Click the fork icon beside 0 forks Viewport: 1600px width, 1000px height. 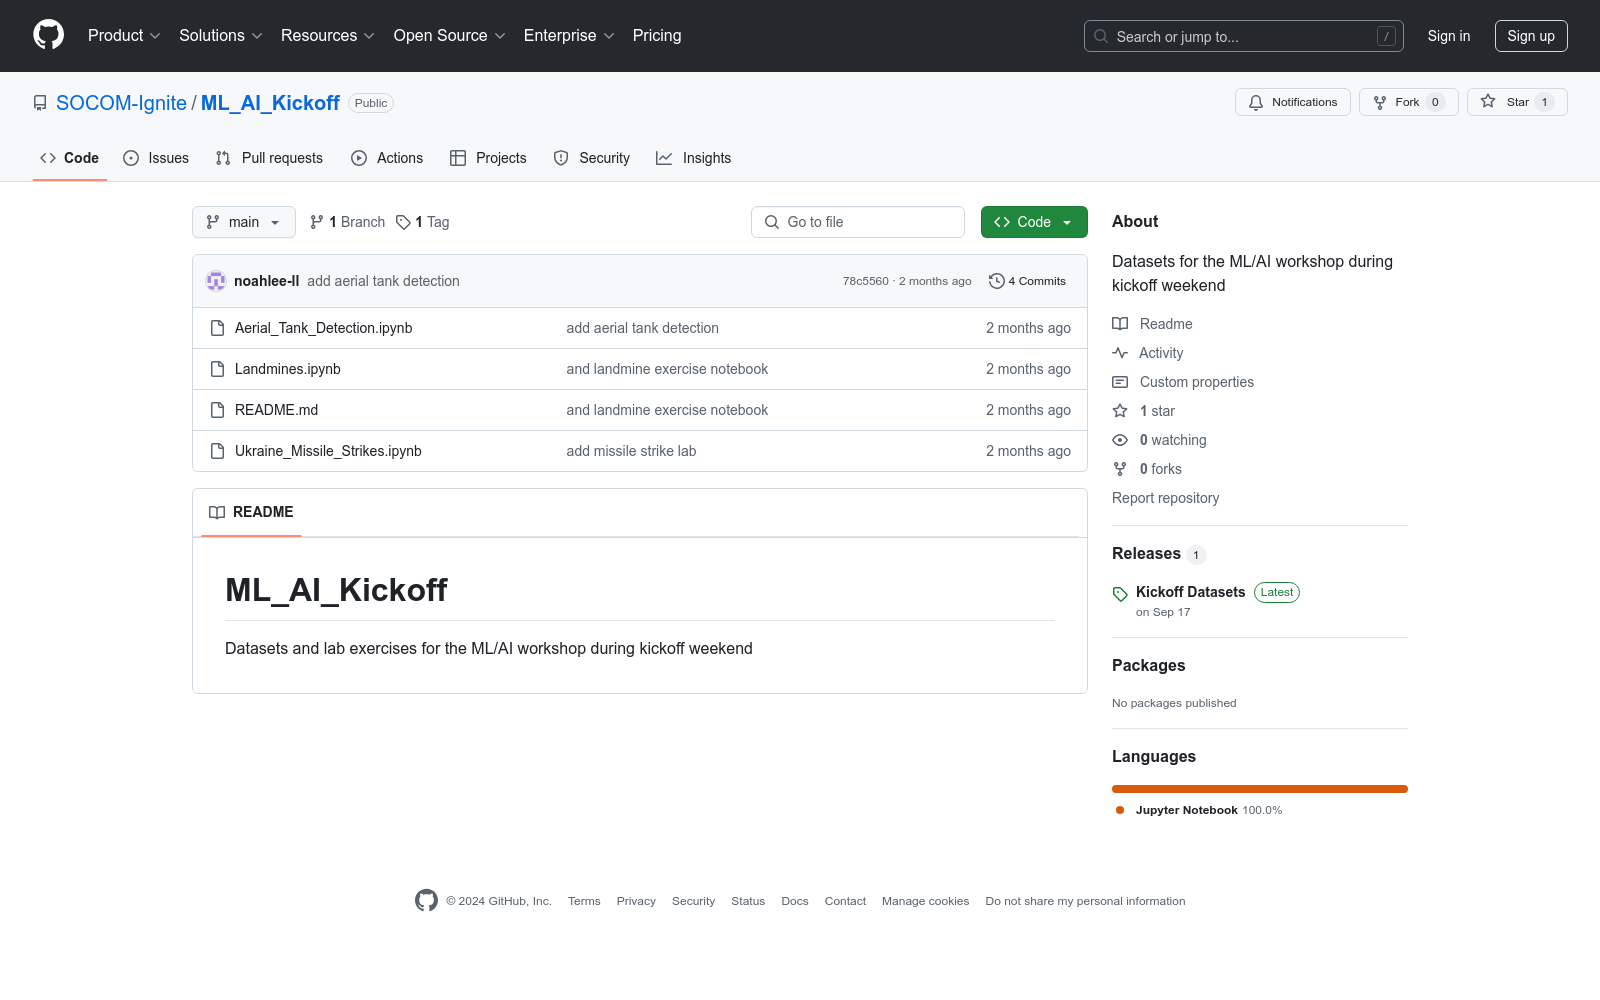1120,469
